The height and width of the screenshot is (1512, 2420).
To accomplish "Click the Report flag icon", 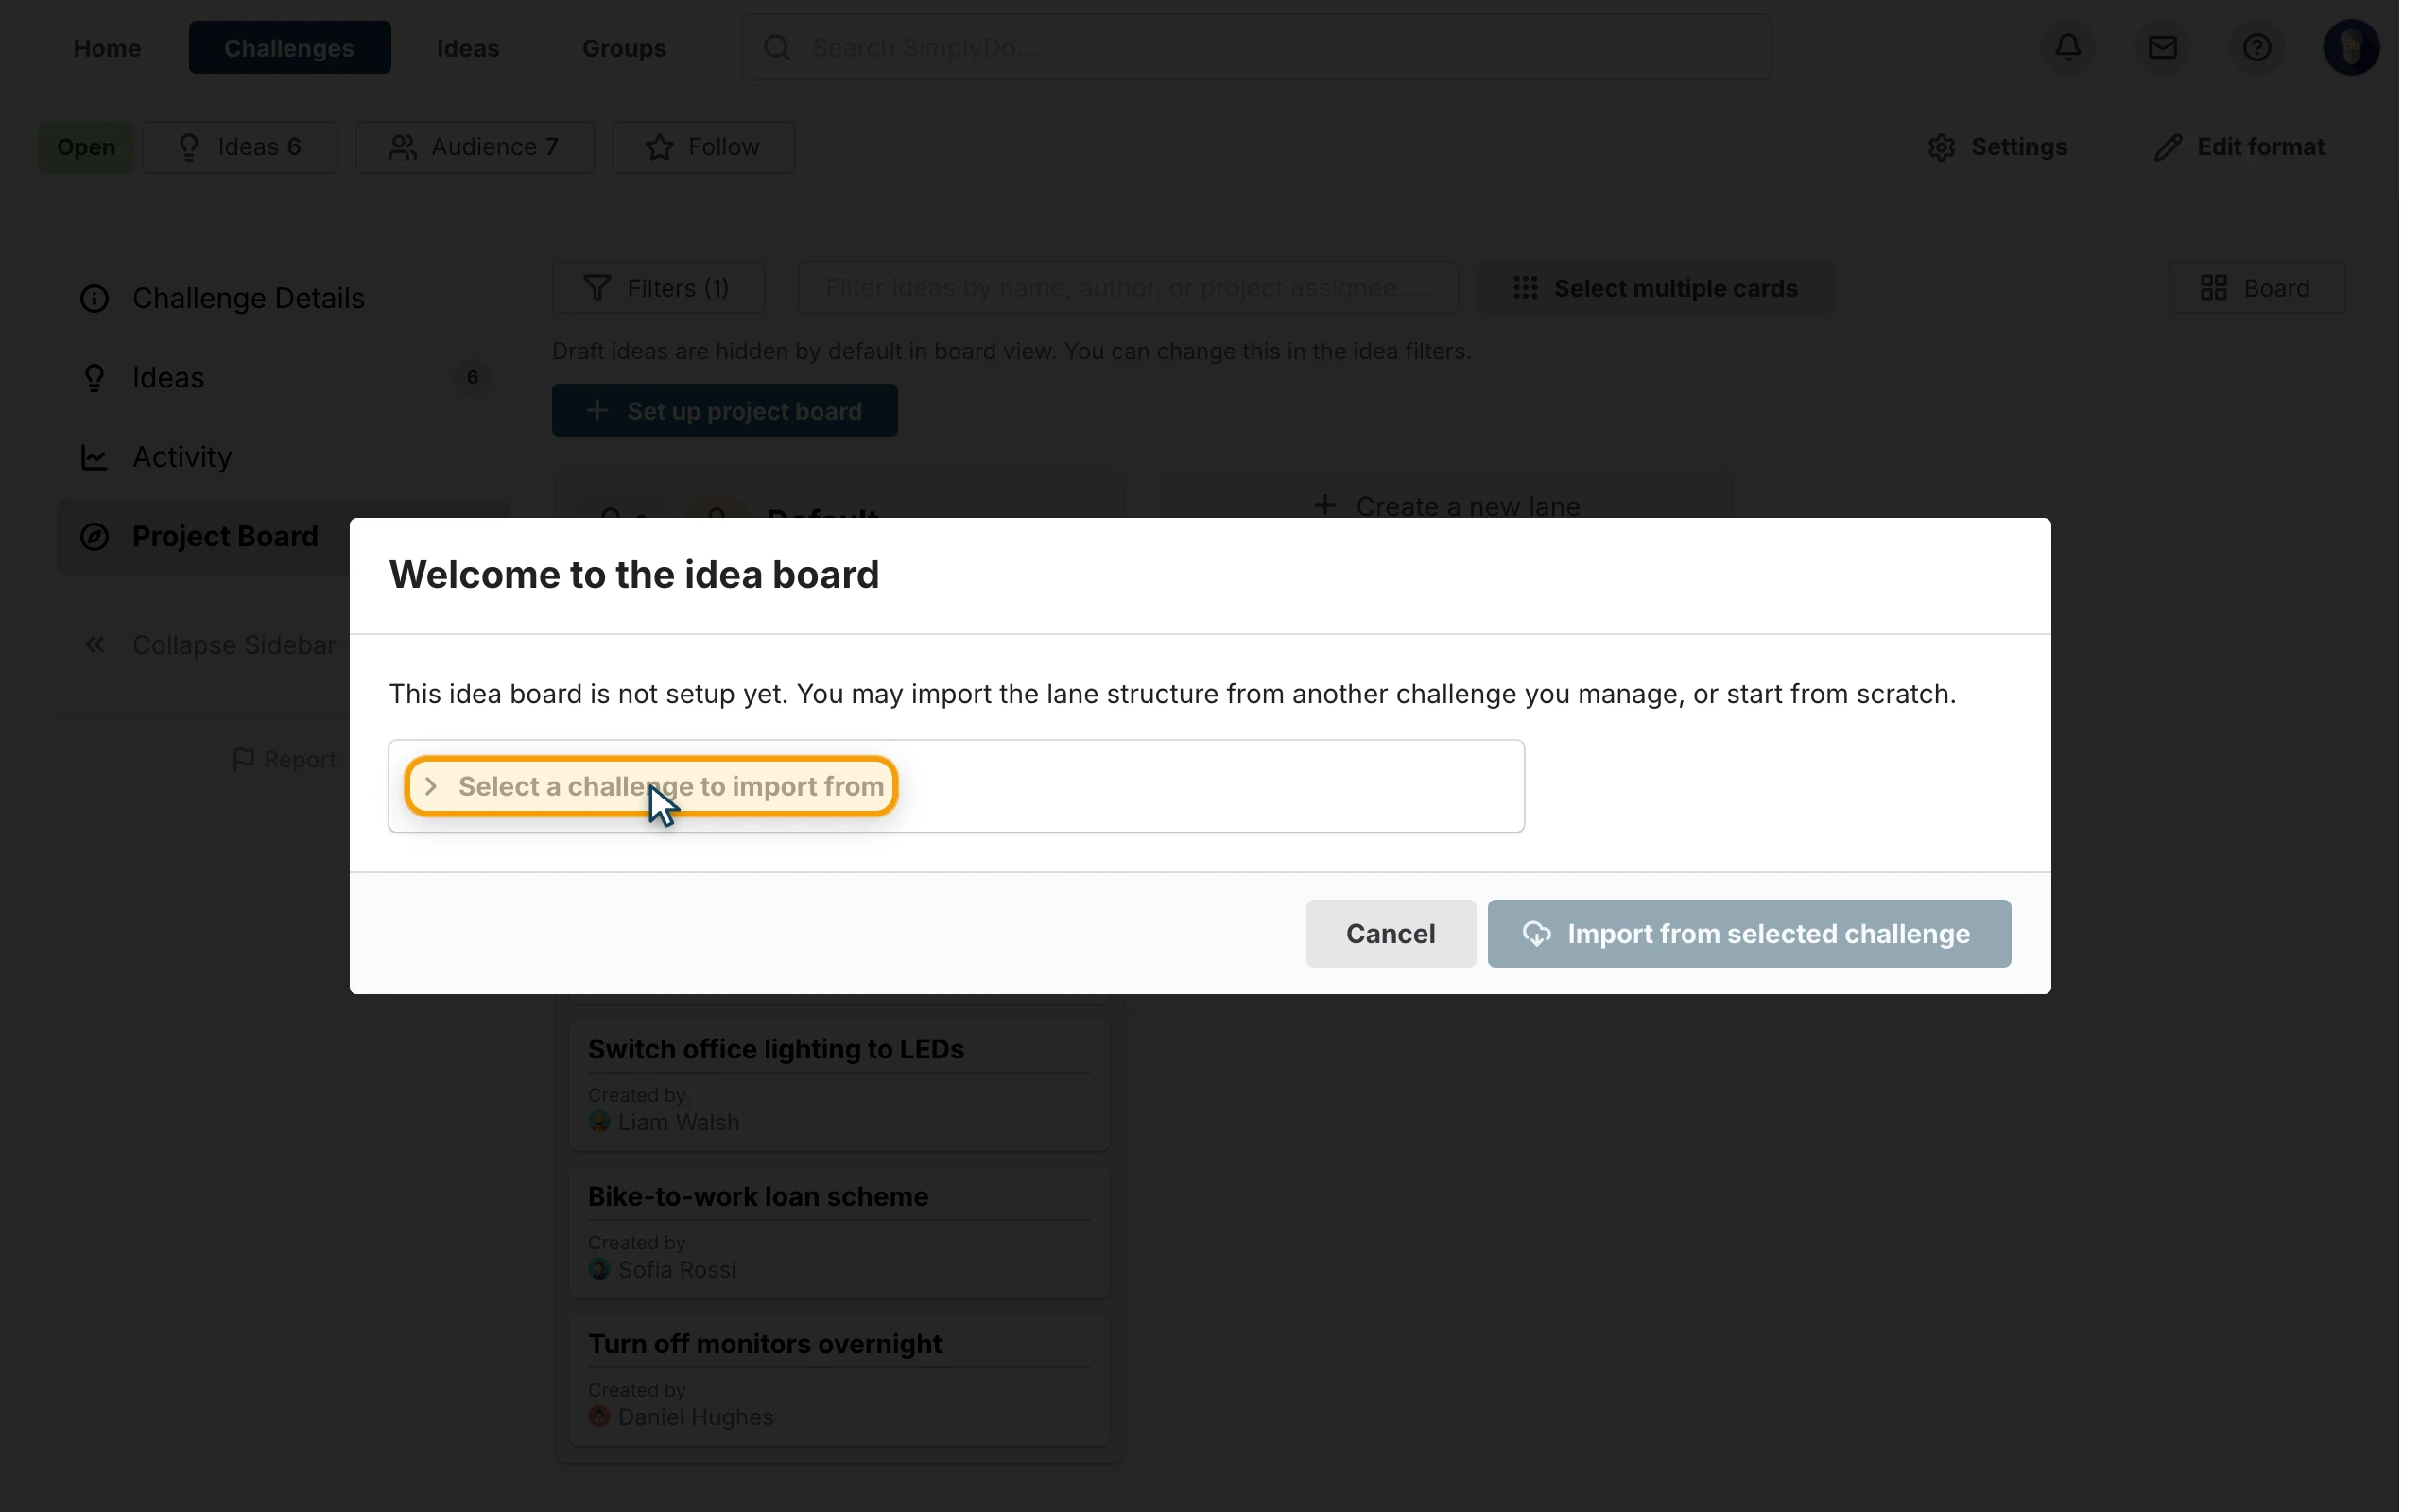I will coord(242,760).
